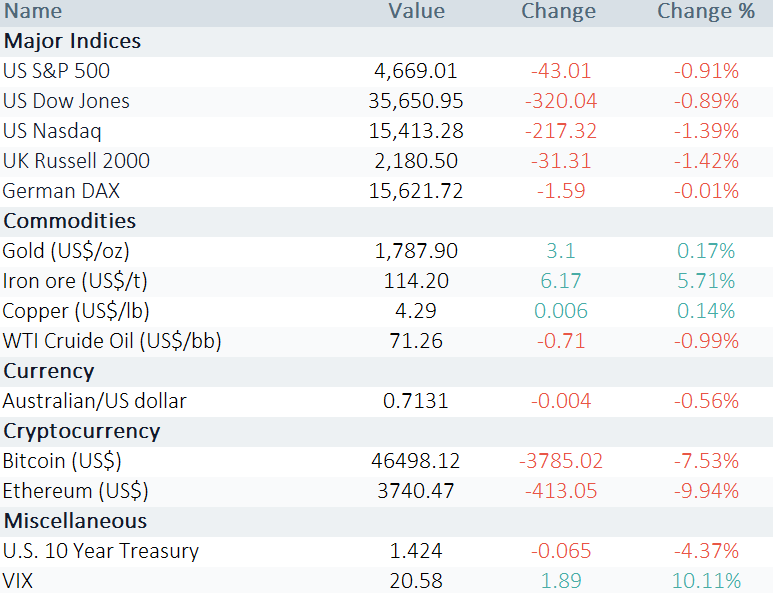Select the Gold (US$/oz) row label
Viewport: 773px width, 593px height.
pos(66,252)
